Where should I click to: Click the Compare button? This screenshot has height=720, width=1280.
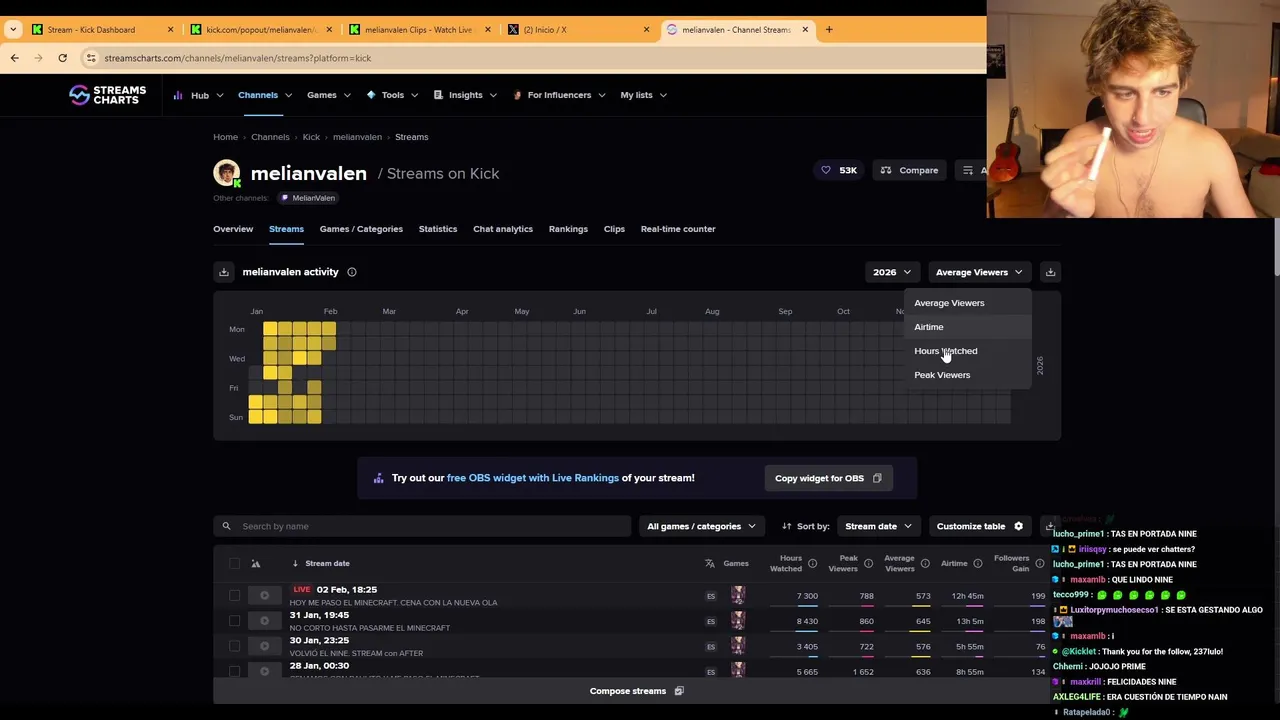(x=909, y=171)
